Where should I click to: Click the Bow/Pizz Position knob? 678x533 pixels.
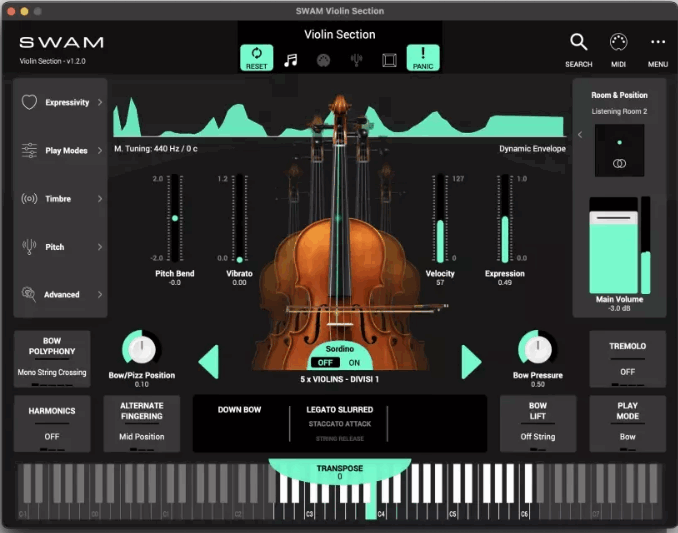point(141,349)
